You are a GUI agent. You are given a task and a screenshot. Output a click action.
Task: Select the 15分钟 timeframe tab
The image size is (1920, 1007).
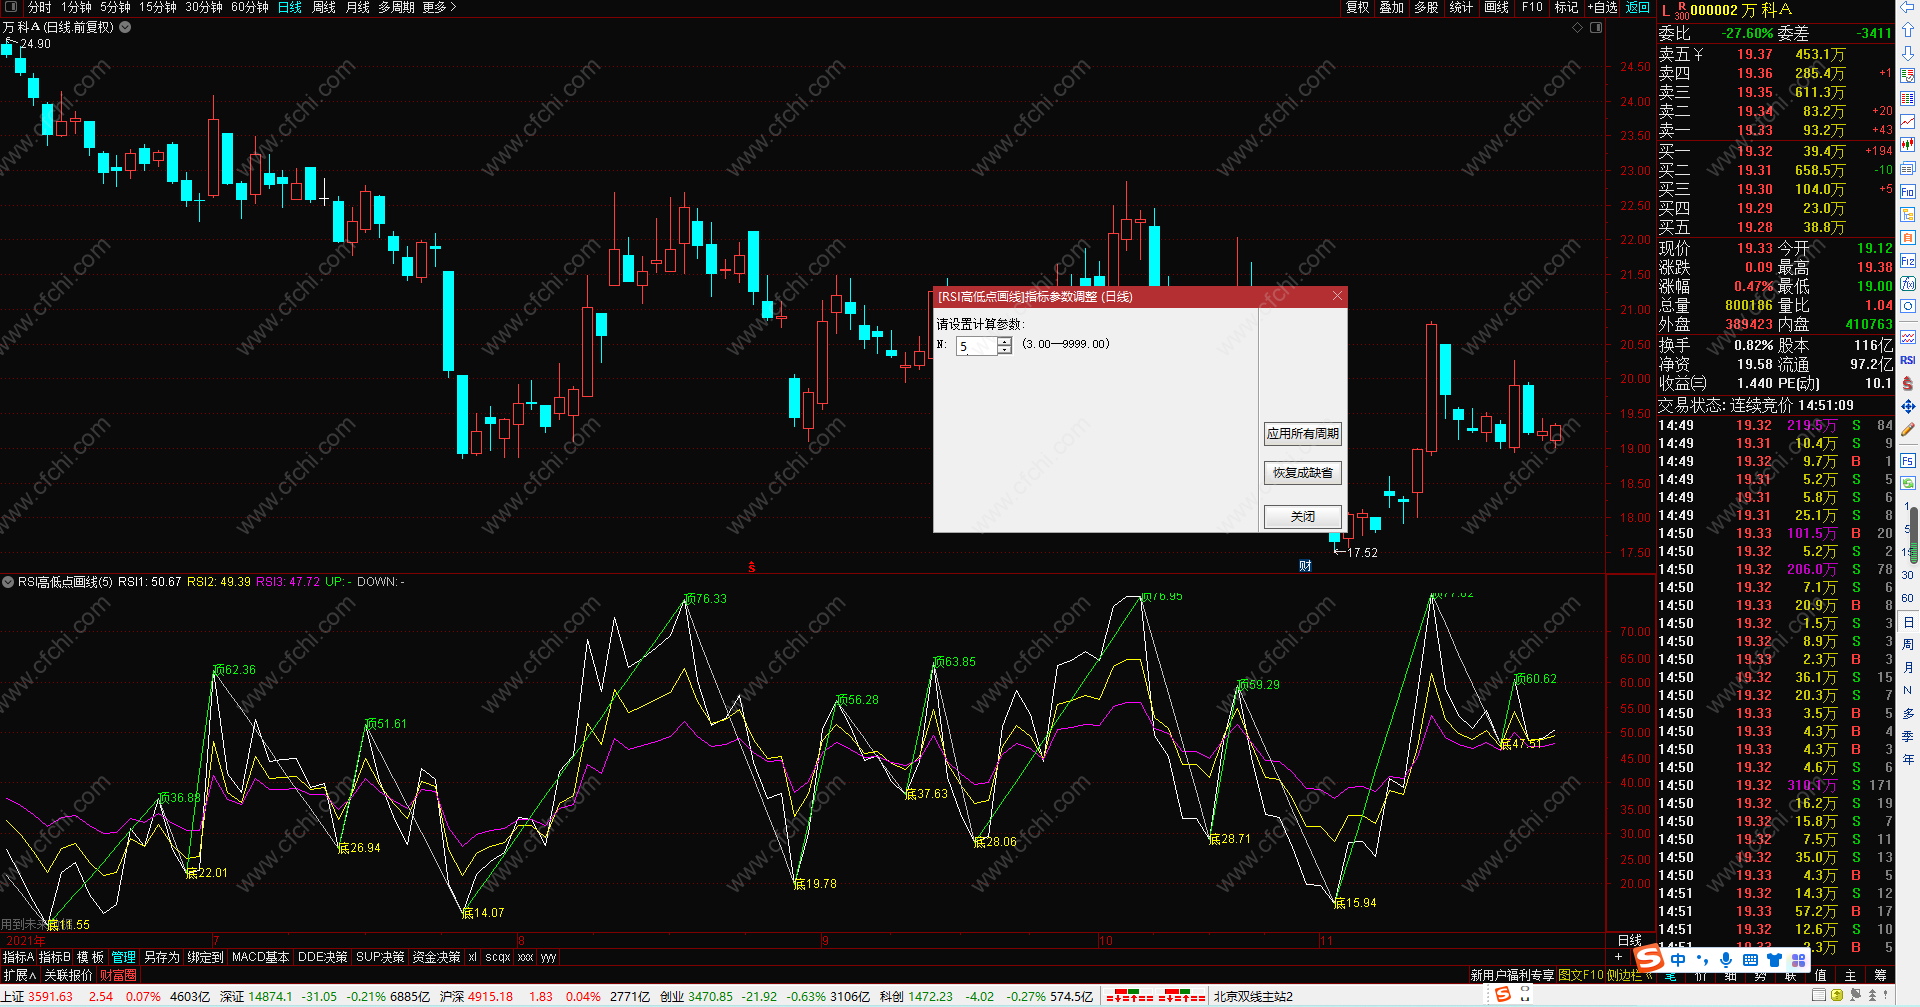pos(158,7)
